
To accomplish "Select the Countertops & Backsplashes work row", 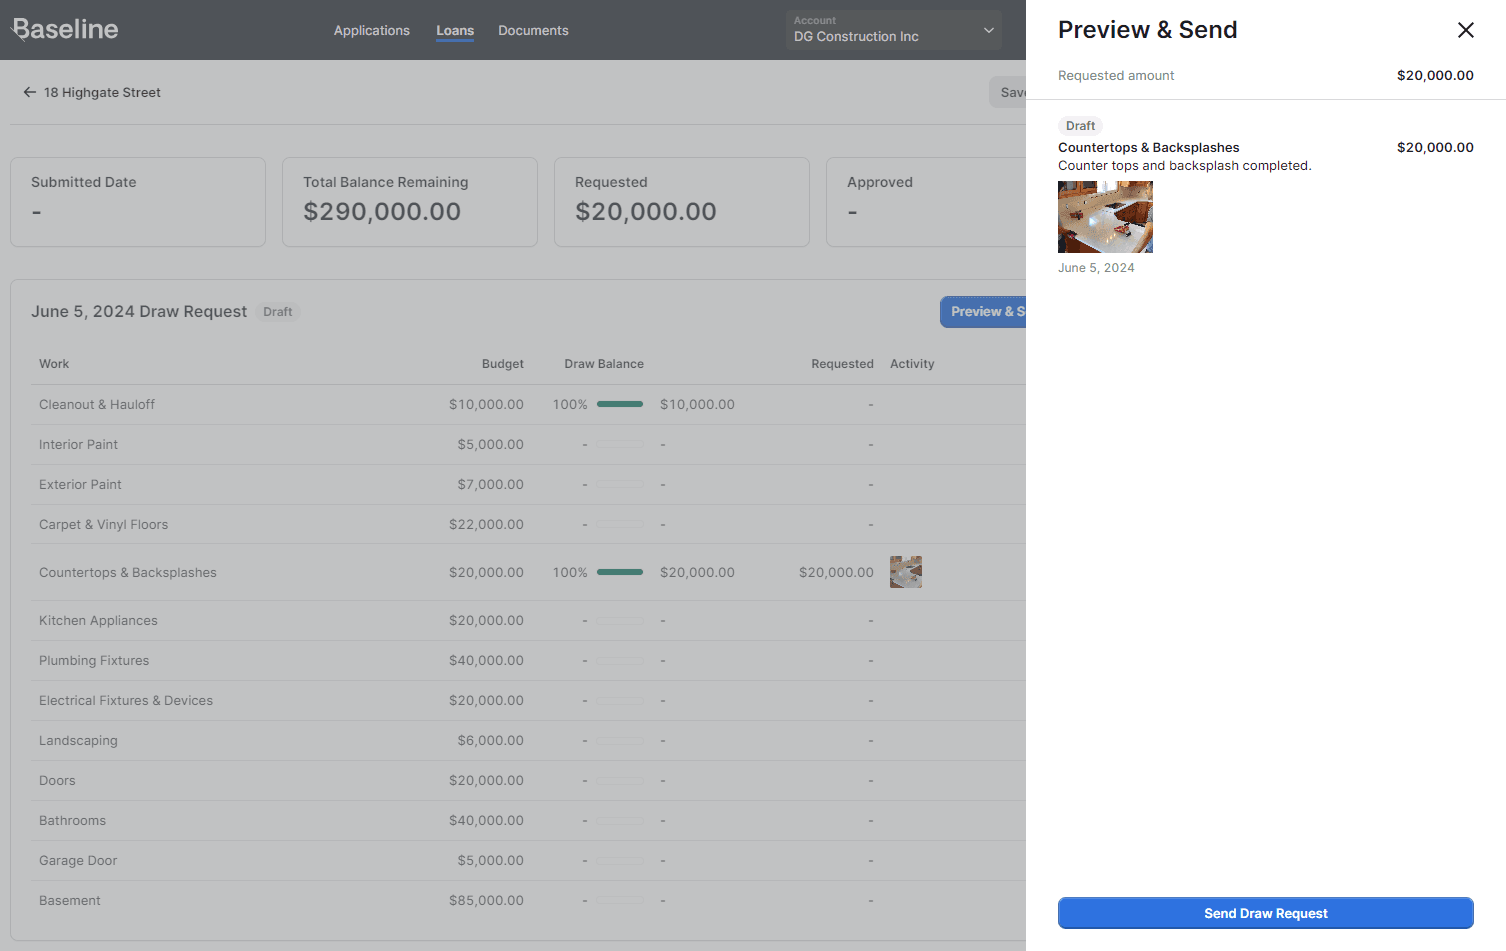I will point(128,573).
